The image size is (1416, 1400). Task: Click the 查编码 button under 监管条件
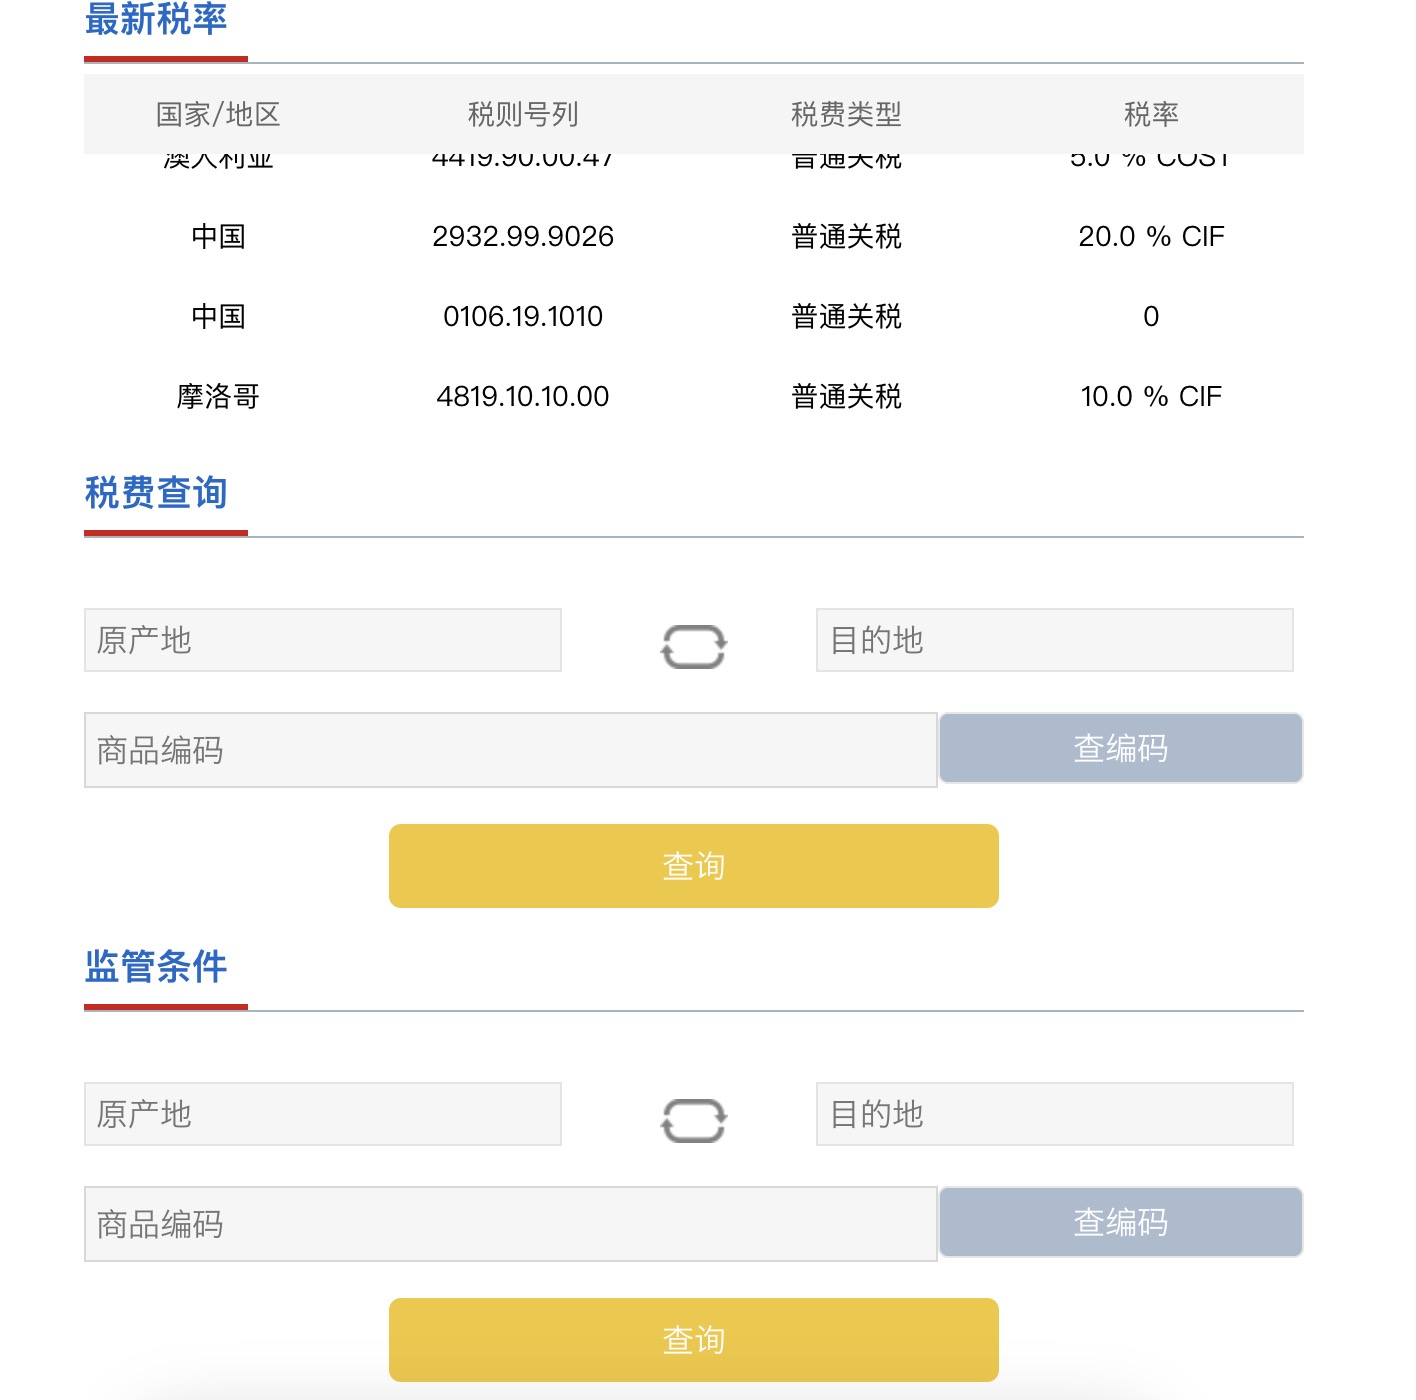point(1119,1221)
